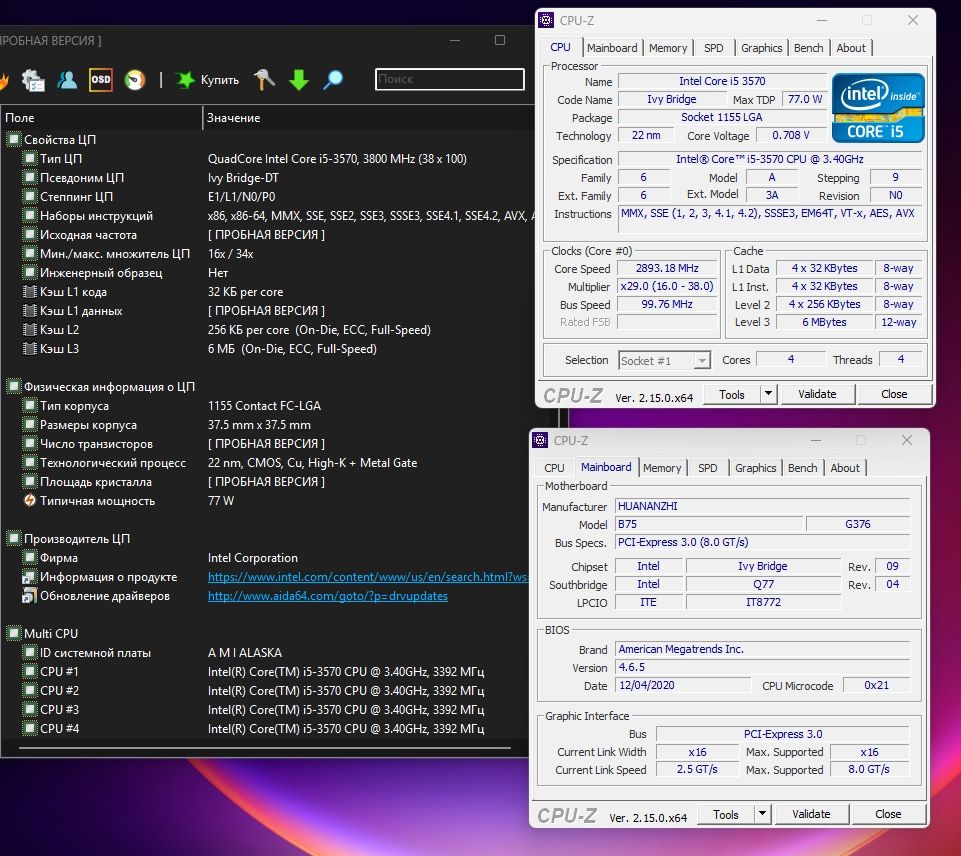This screenshot has height=856, width=961.
Task: Open the Socket #1 selection dropdown
Action: click(664, 360)
